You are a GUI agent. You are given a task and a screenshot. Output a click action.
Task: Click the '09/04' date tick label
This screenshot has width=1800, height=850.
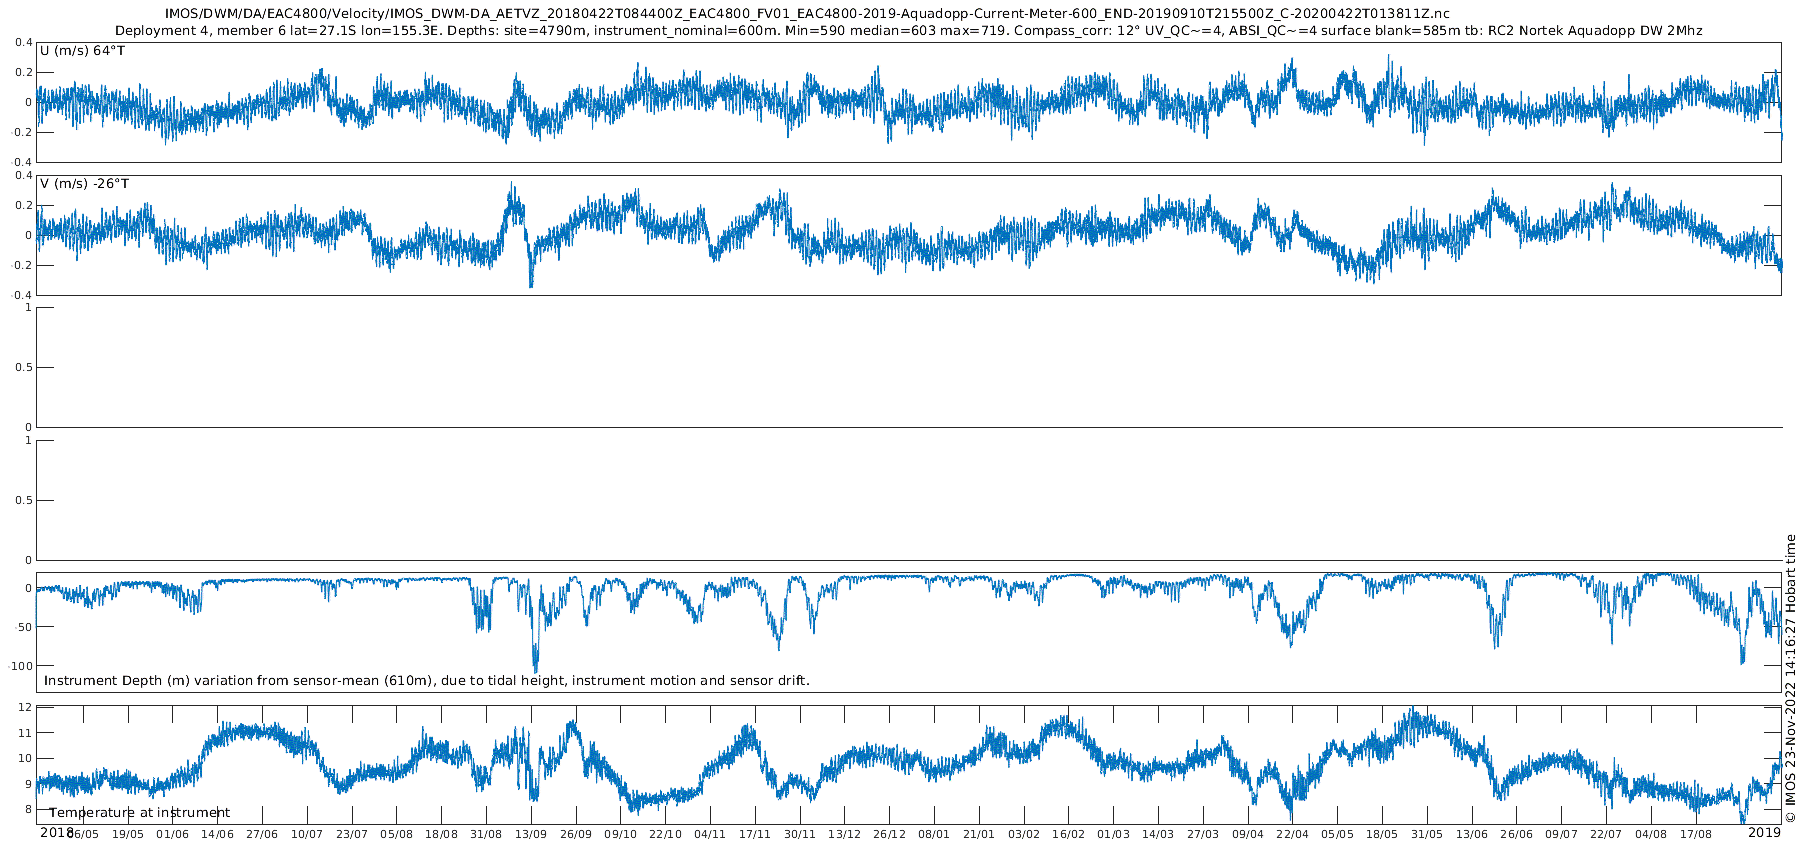pyautogui.click(x=1248, y=834)
